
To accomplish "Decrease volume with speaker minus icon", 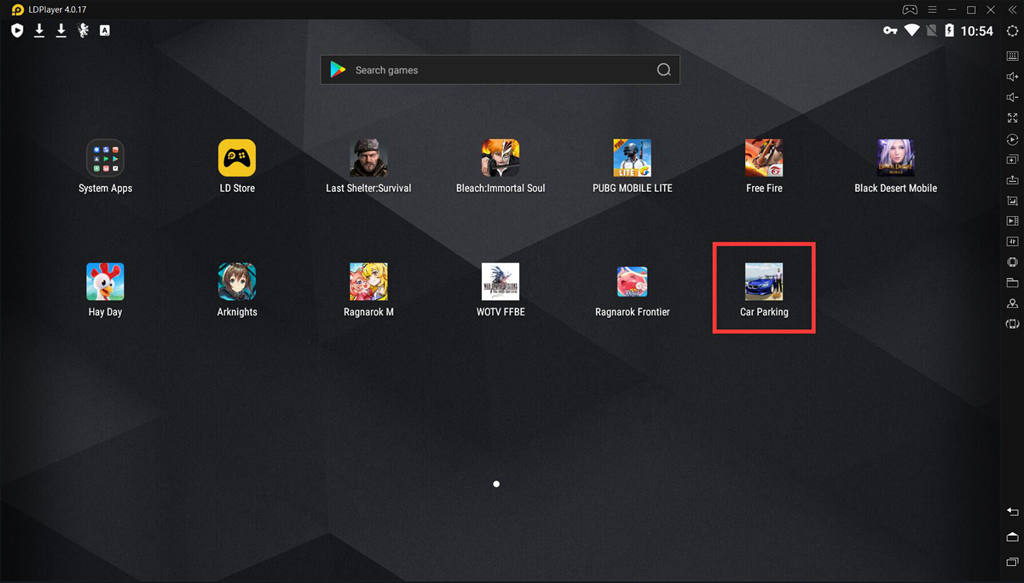I will click(1012, 98).
